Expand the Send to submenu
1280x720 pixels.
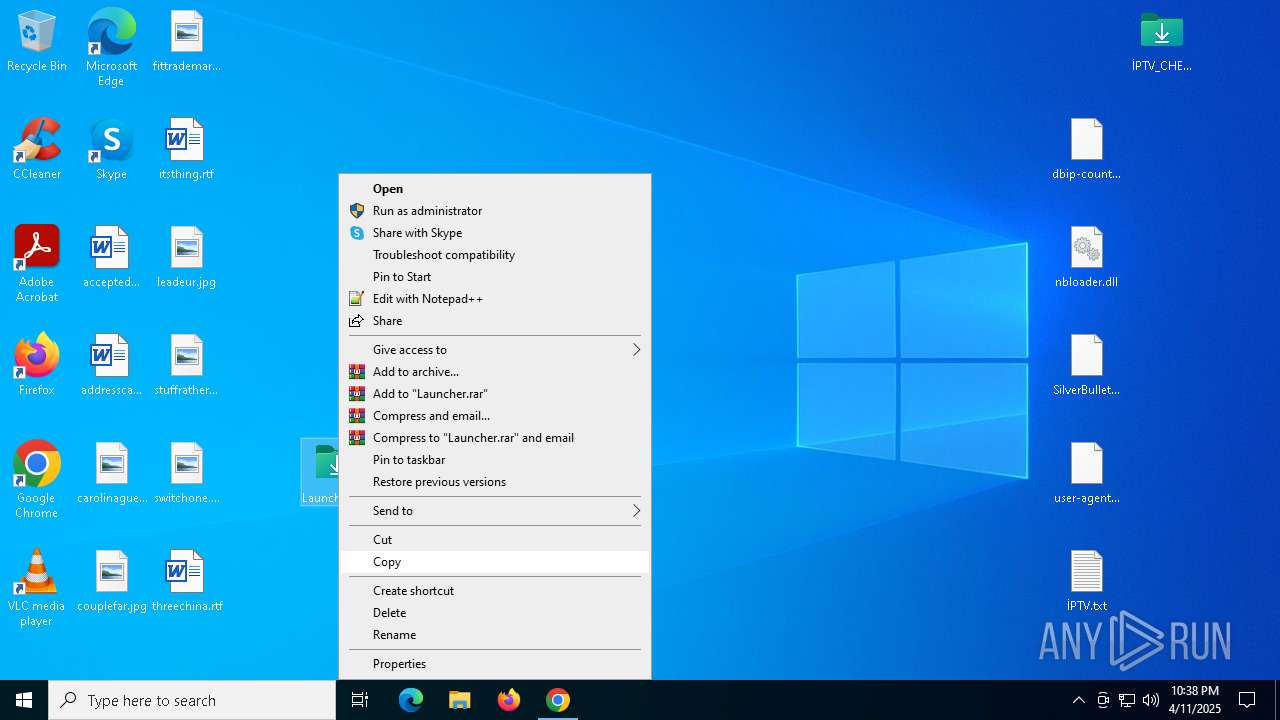pos(495,511)
